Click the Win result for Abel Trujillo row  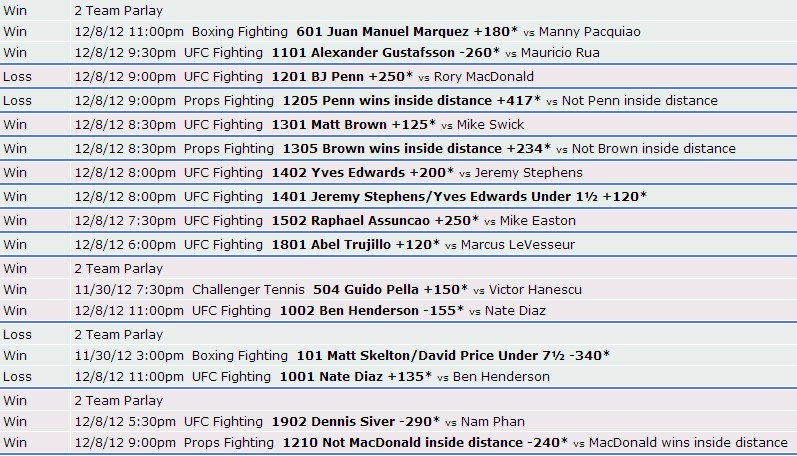[15, 244]
